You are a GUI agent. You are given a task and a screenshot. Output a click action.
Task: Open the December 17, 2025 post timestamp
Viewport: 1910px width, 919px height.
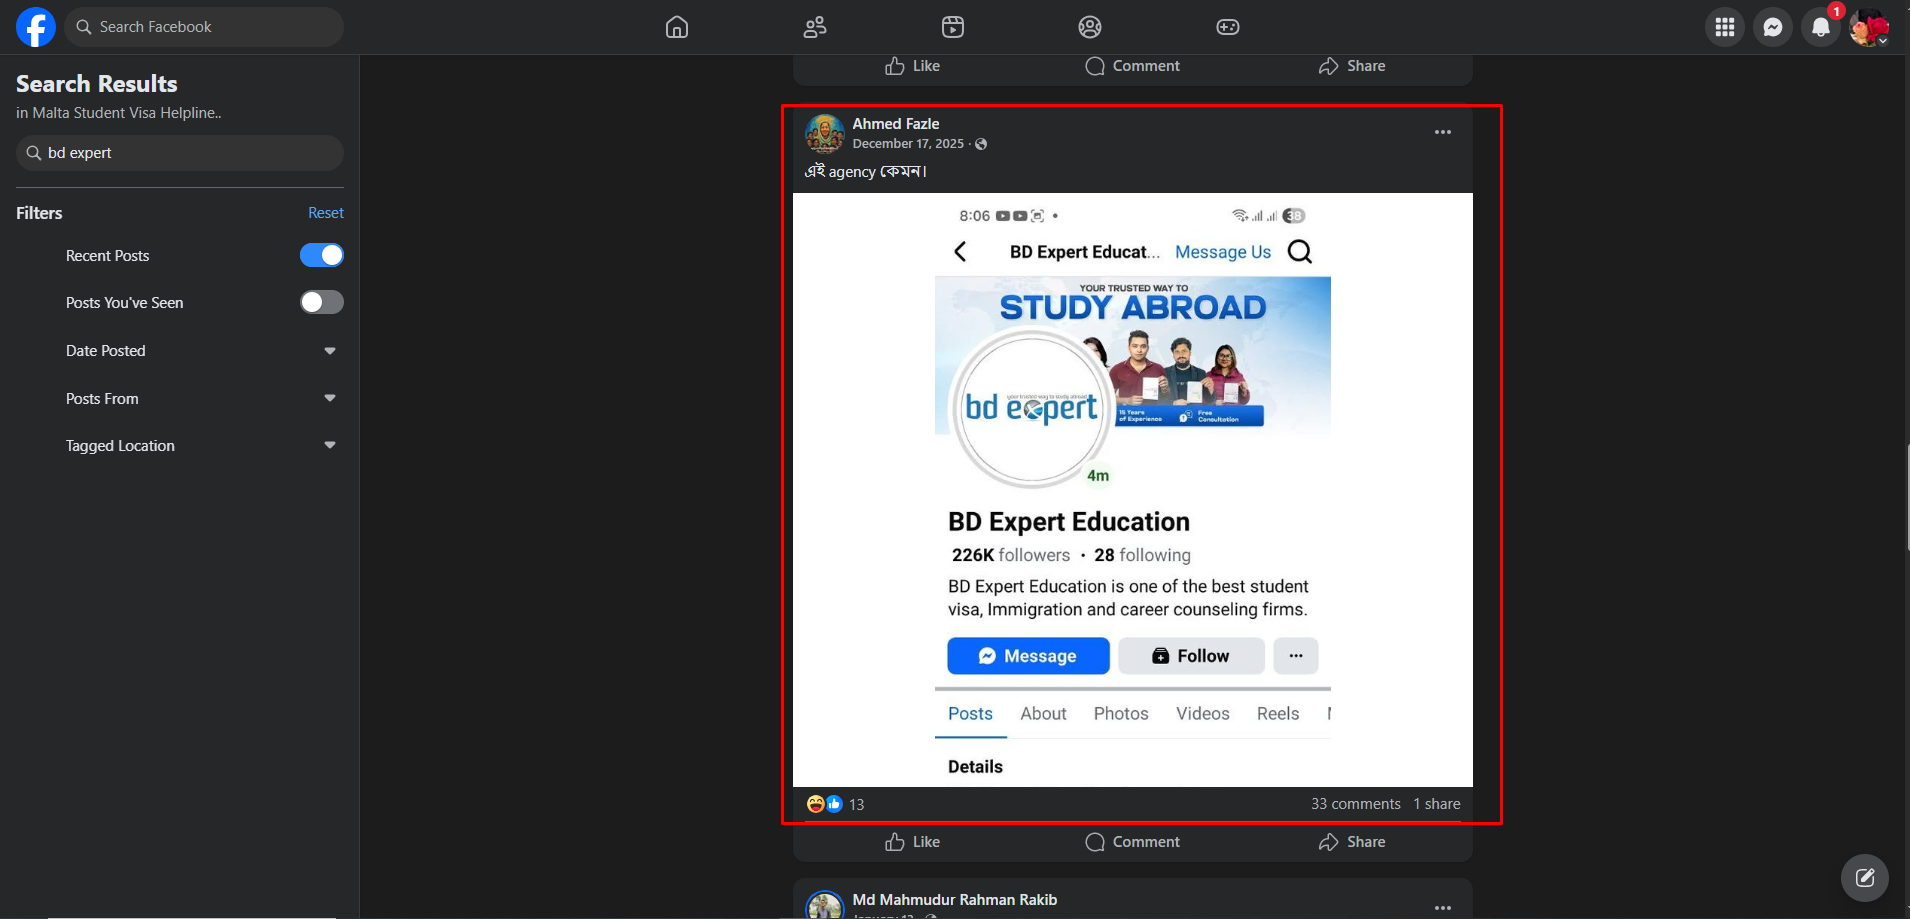(x=908, y=144)
